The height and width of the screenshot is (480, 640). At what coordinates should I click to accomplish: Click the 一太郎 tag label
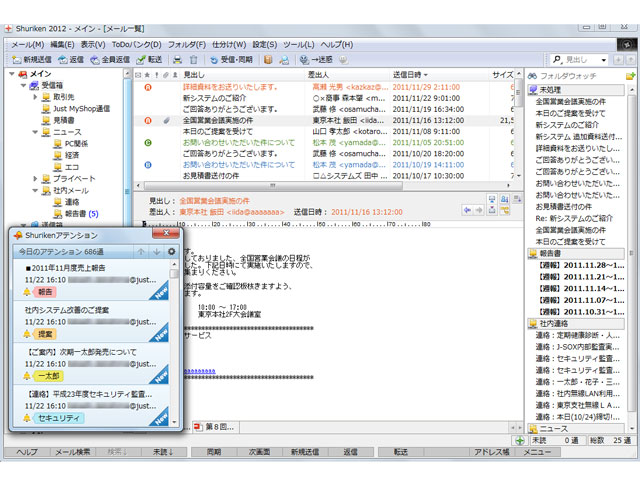(x=49, y=376)
